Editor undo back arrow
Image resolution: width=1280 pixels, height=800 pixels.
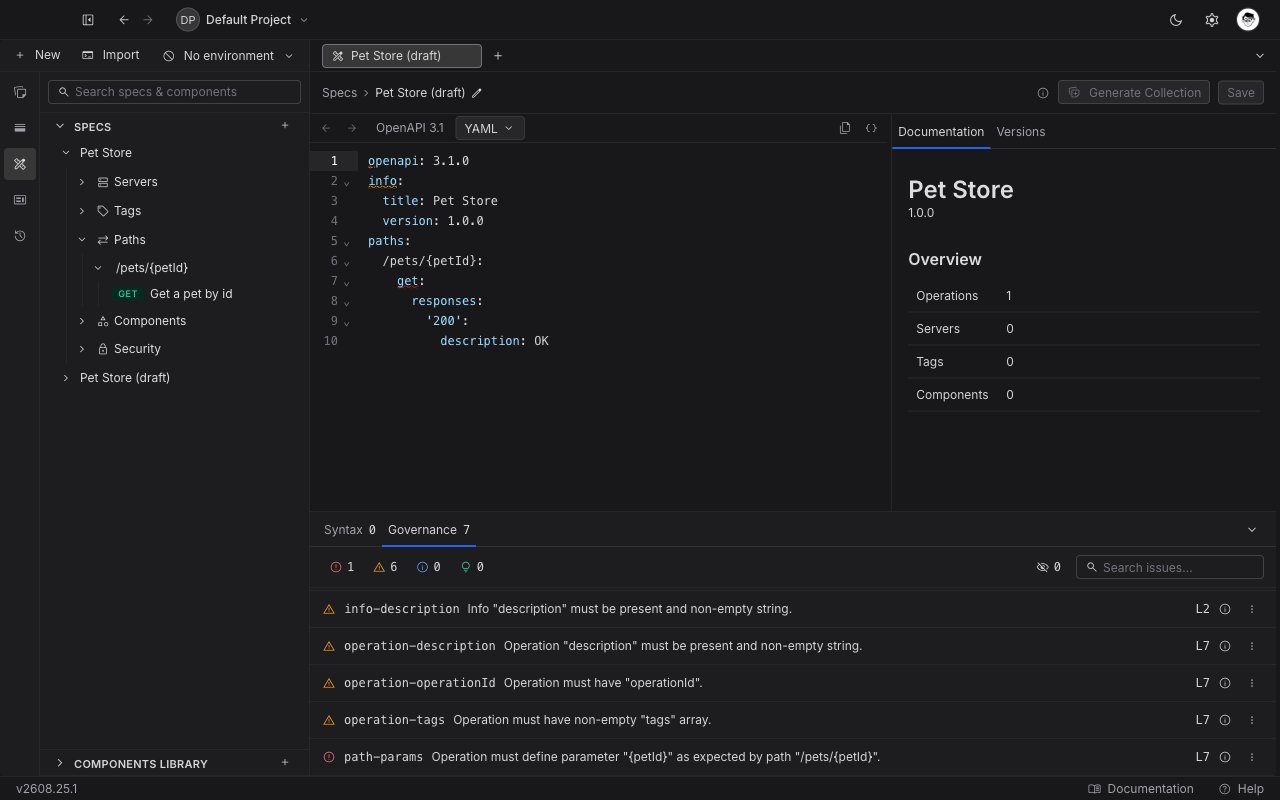[326, 128]
